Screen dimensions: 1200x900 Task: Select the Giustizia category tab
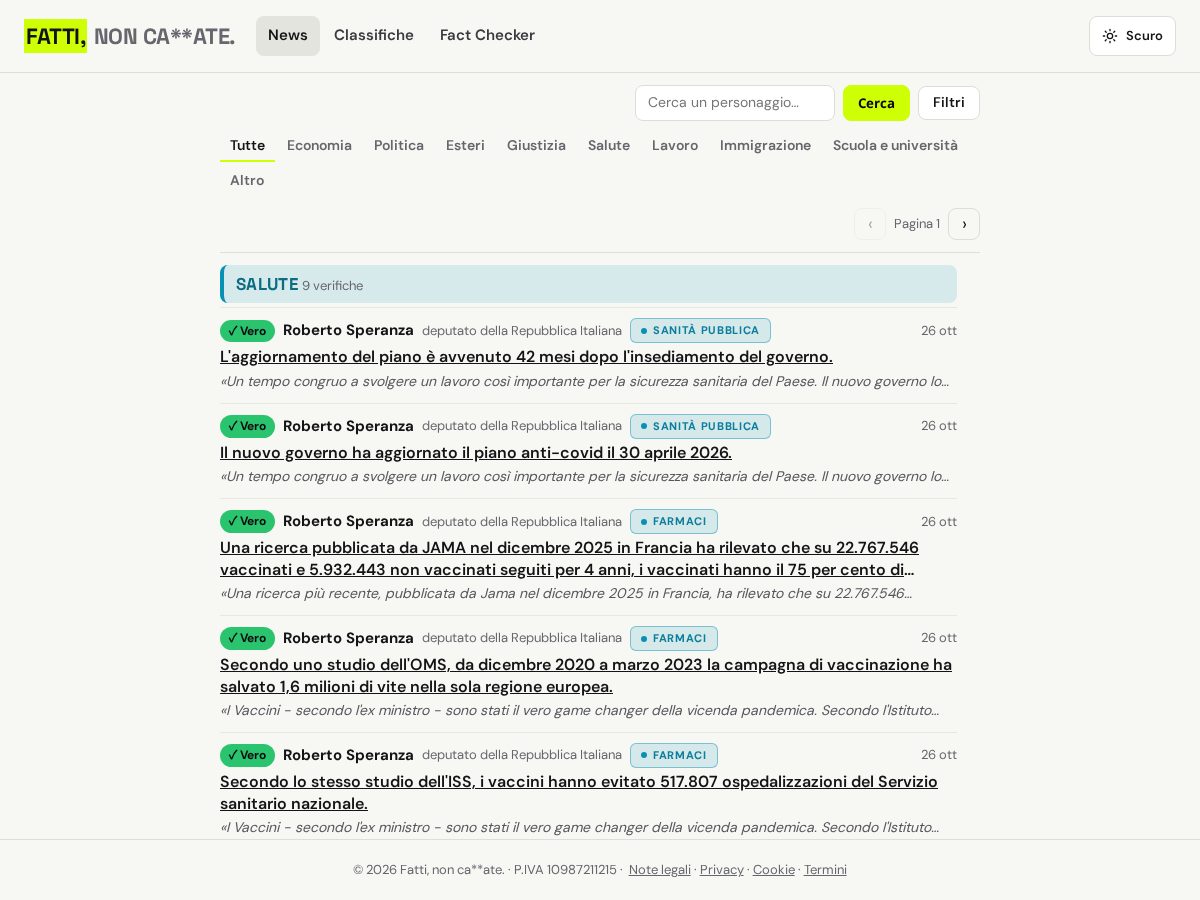[536, 145]
